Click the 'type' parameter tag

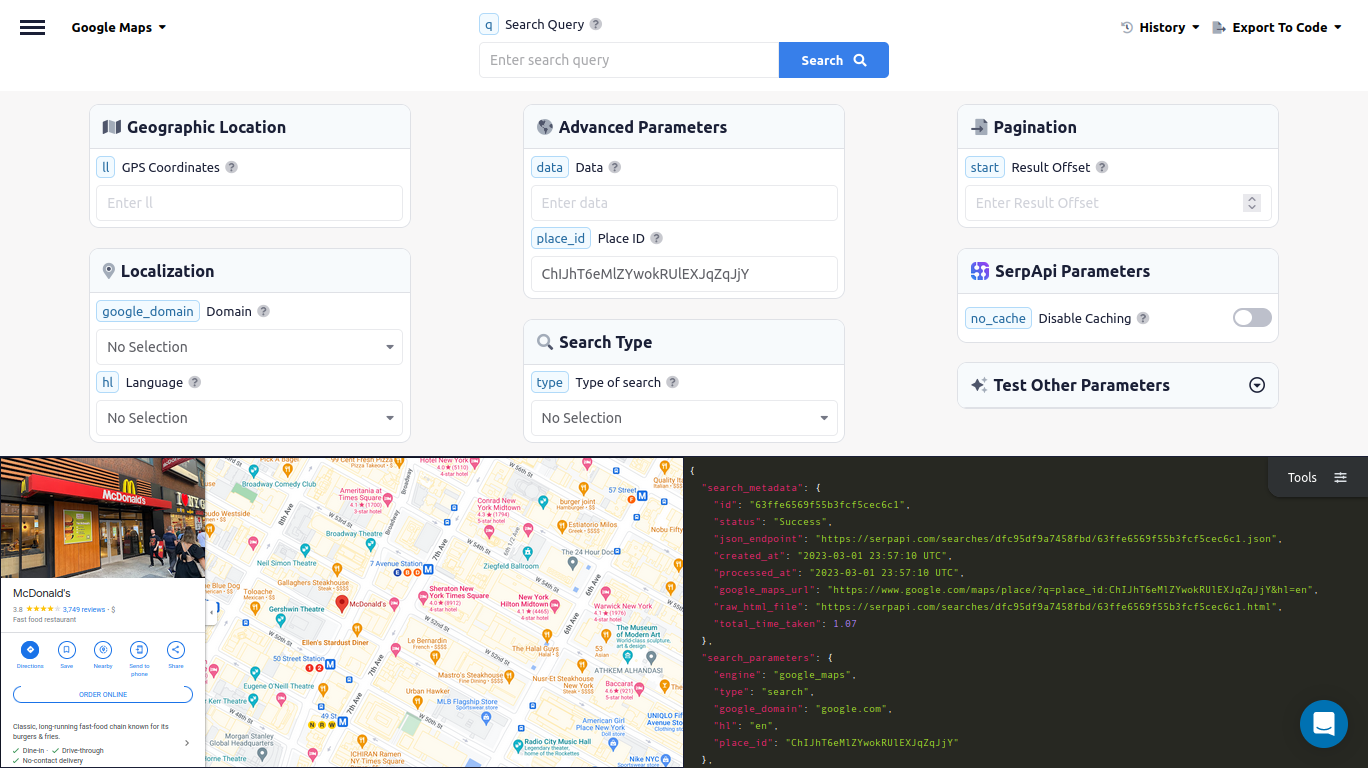coord(550,382)
